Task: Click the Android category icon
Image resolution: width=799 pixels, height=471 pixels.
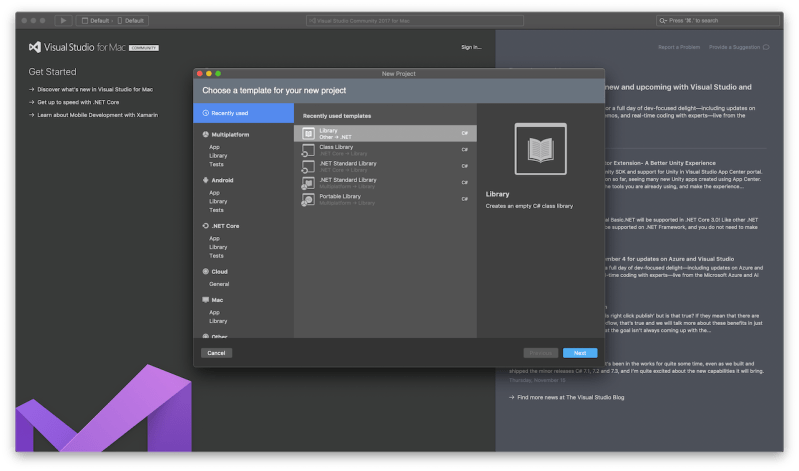Action: tap(206, 180)
